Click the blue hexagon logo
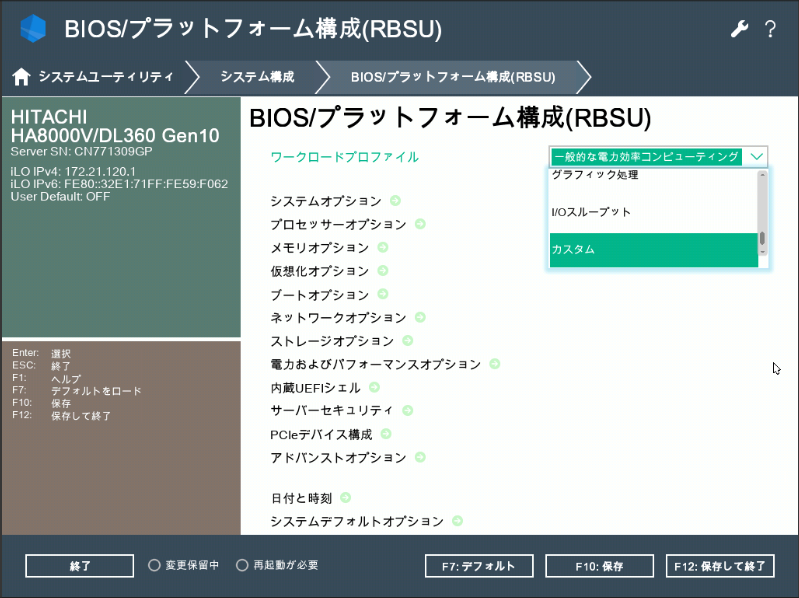The width and height of the screenshot is (799, 598). point(33,28)
